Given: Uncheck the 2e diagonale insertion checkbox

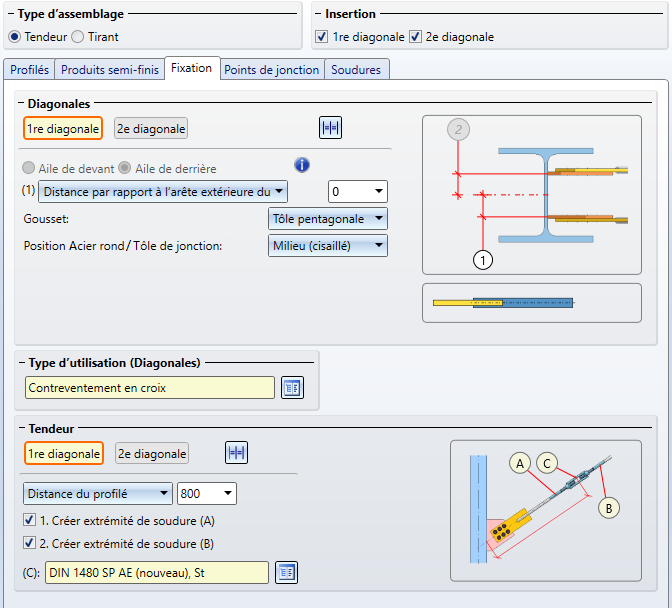Looking at the screenshot, I should coord(417,37).
